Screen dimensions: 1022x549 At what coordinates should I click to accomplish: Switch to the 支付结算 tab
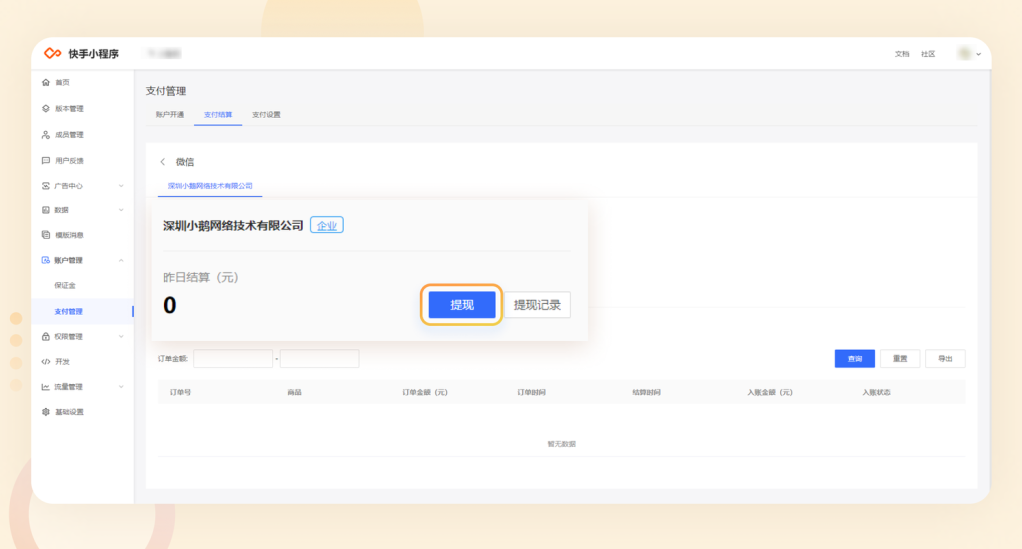[218, 115]
